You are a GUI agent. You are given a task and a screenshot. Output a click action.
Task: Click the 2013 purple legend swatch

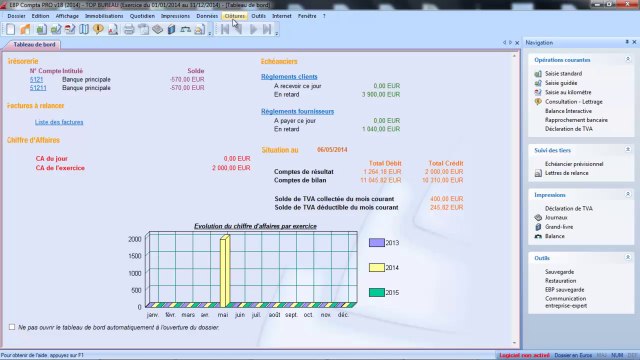click(x=377, y=242)
